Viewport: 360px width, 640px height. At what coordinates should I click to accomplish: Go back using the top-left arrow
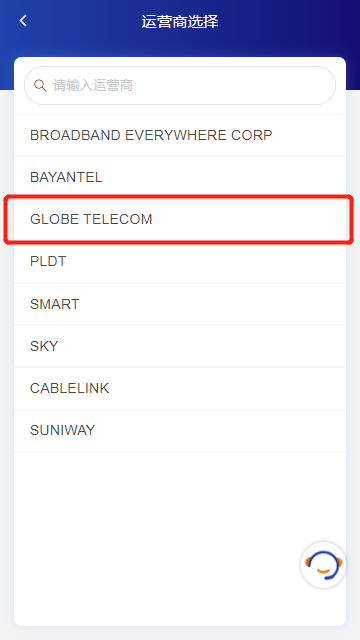pyautogui.click(x=23, y=20)
